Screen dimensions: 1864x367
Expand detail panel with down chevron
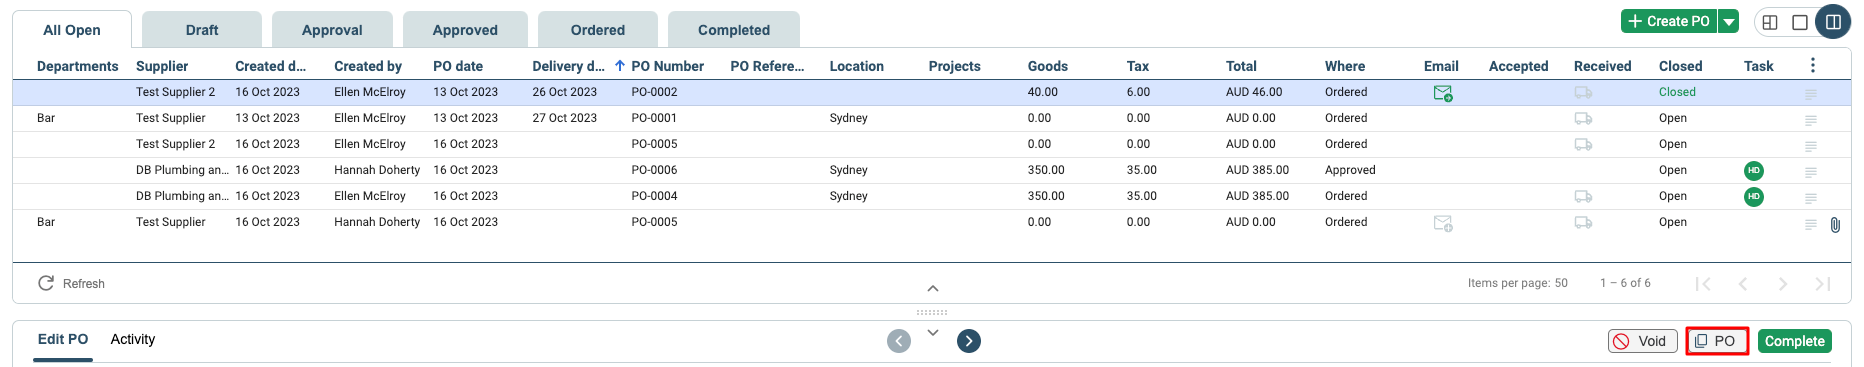tap(932, 333)
